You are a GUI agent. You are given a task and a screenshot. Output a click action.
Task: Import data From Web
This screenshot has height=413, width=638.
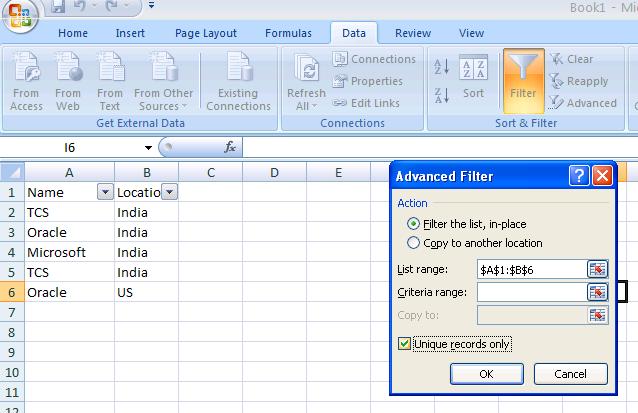(68, 81)
